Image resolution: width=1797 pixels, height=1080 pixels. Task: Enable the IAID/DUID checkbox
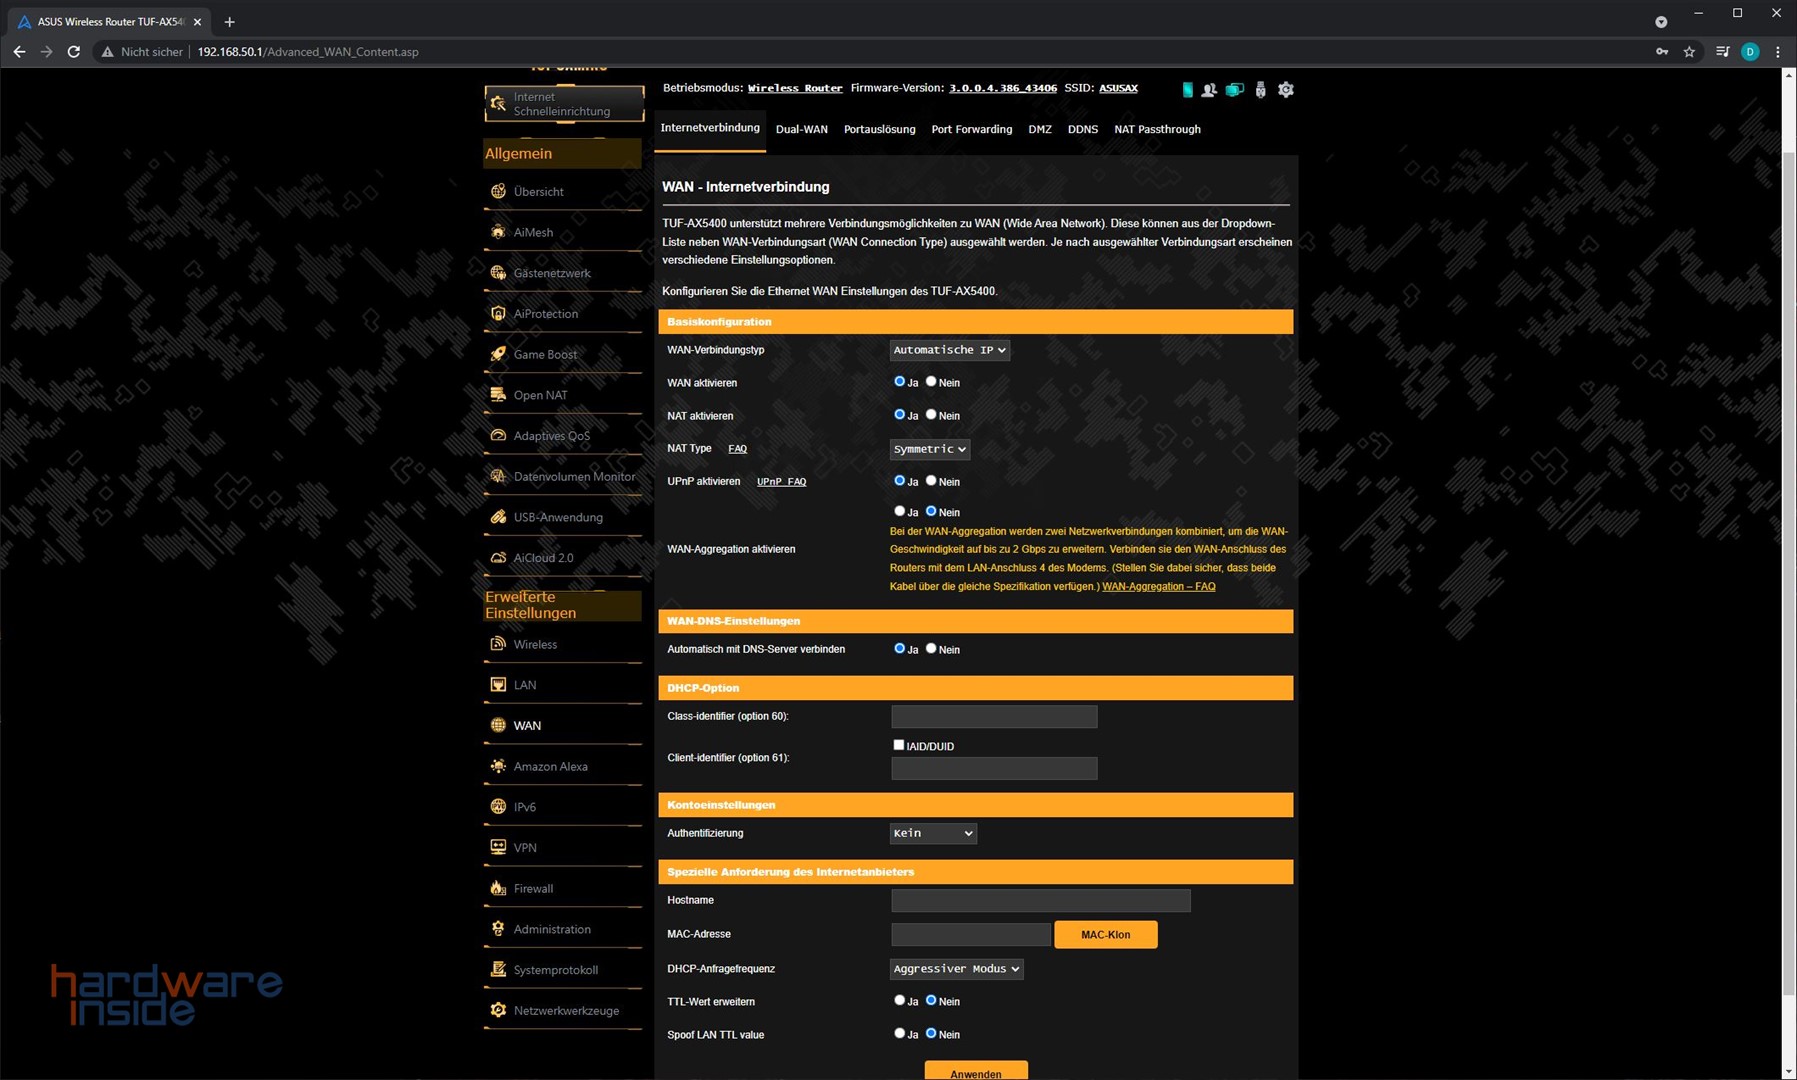898,745
